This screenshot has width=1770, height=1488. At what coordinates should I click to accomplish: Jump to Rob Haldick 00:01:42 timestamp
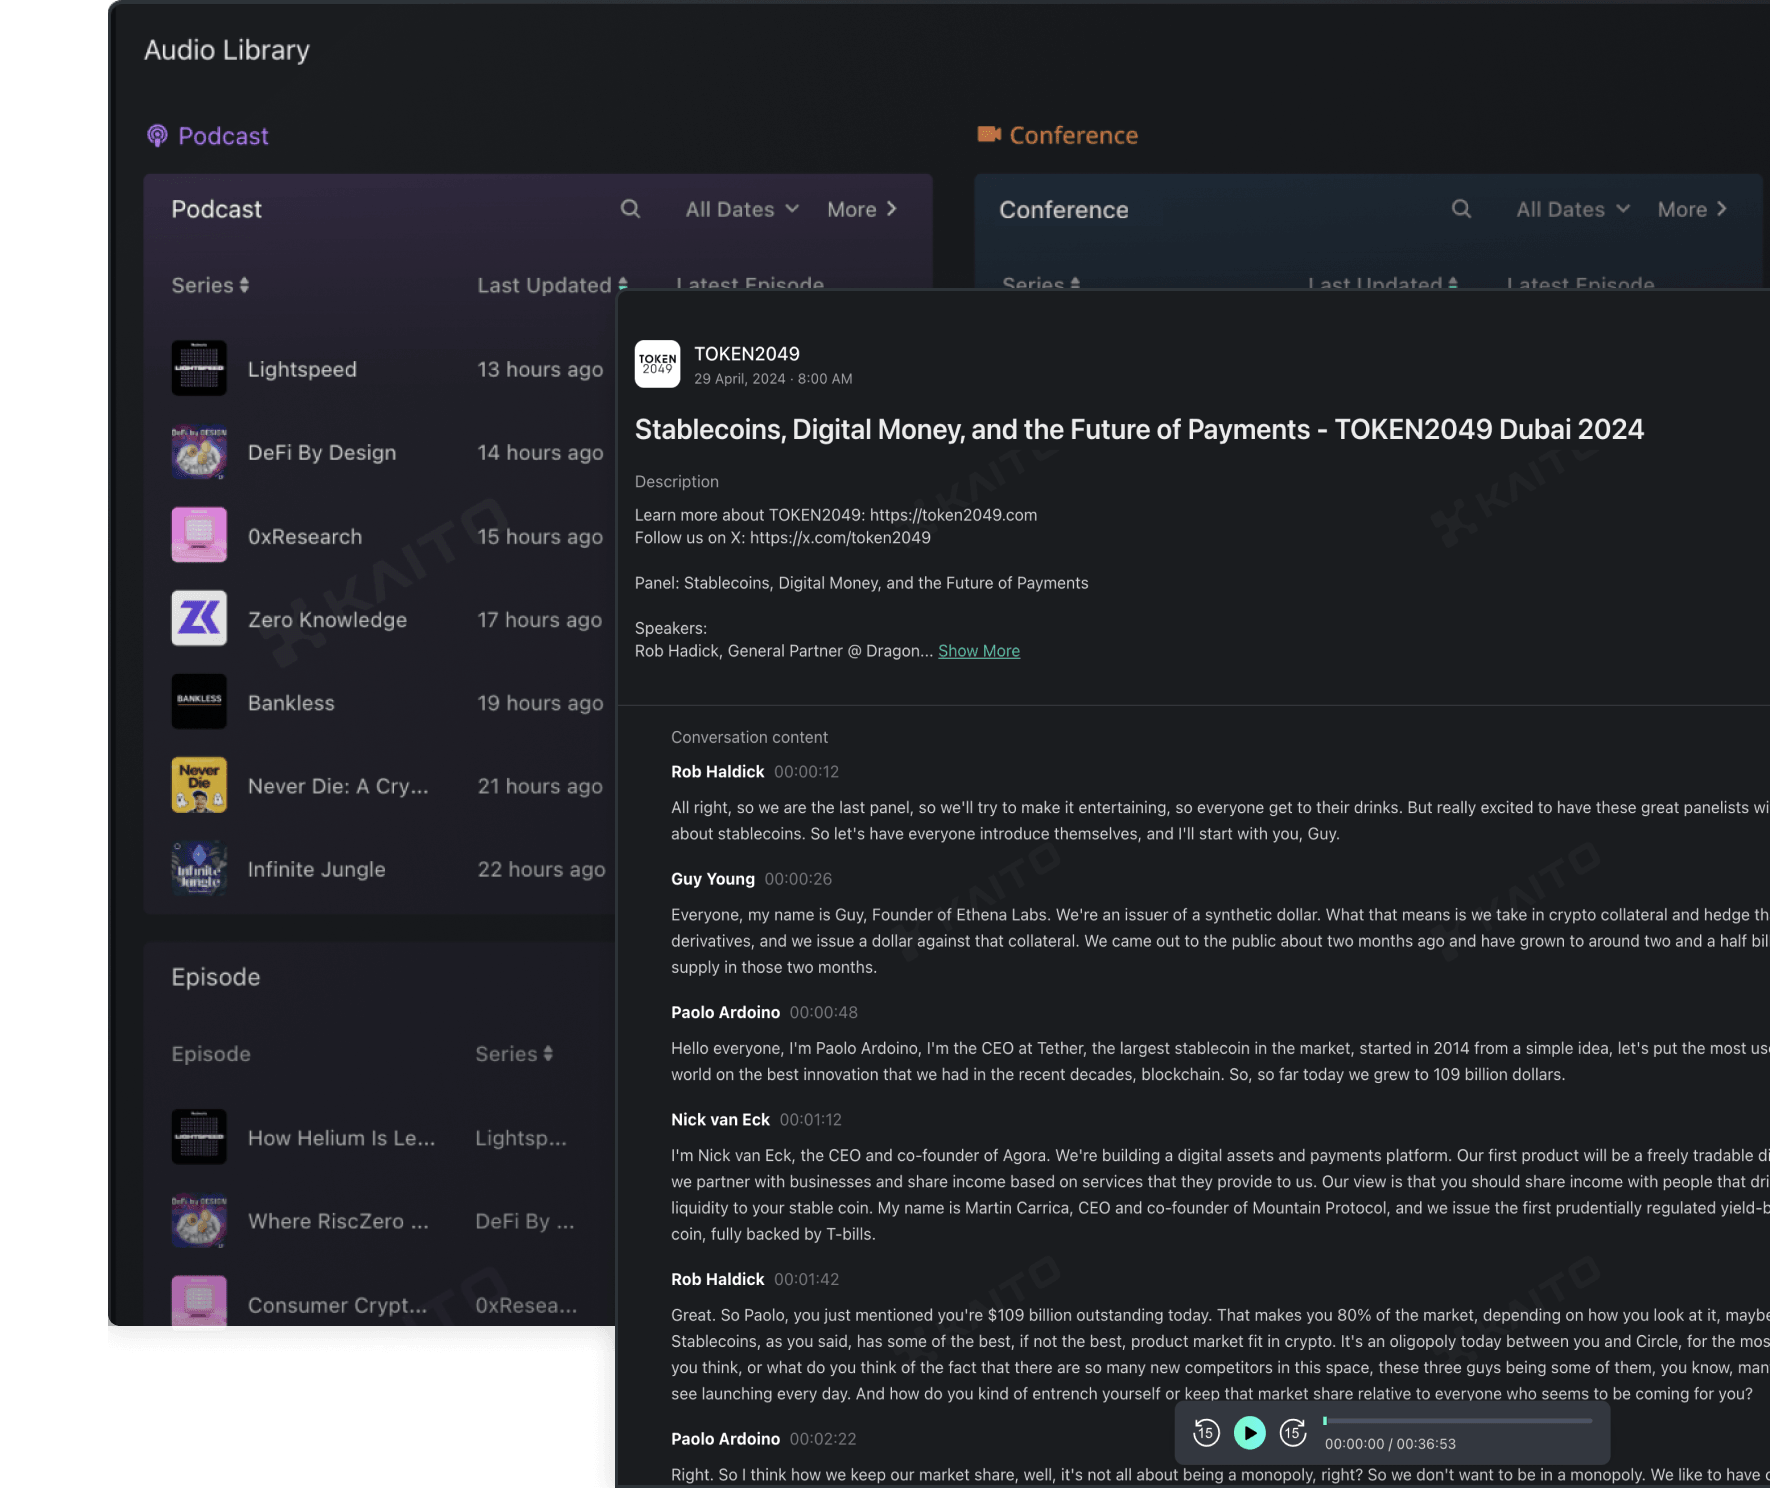(x=806, y=1279)
